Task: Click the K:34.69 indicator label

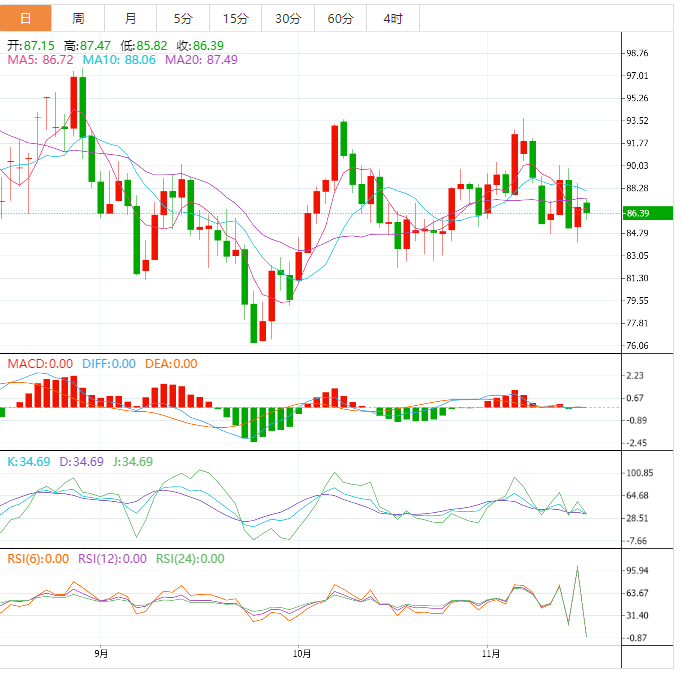Action: click(29, 461)
